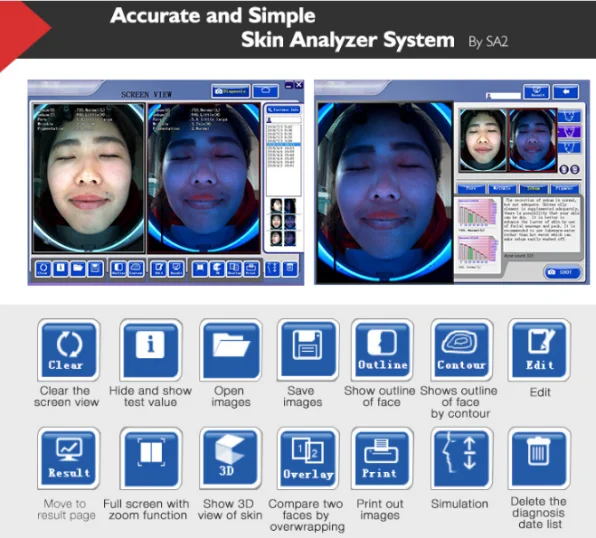Screen dimensions: 596x538
Task: Select Overlay in the Screen View toolbar
Action: tap(234, 269)
